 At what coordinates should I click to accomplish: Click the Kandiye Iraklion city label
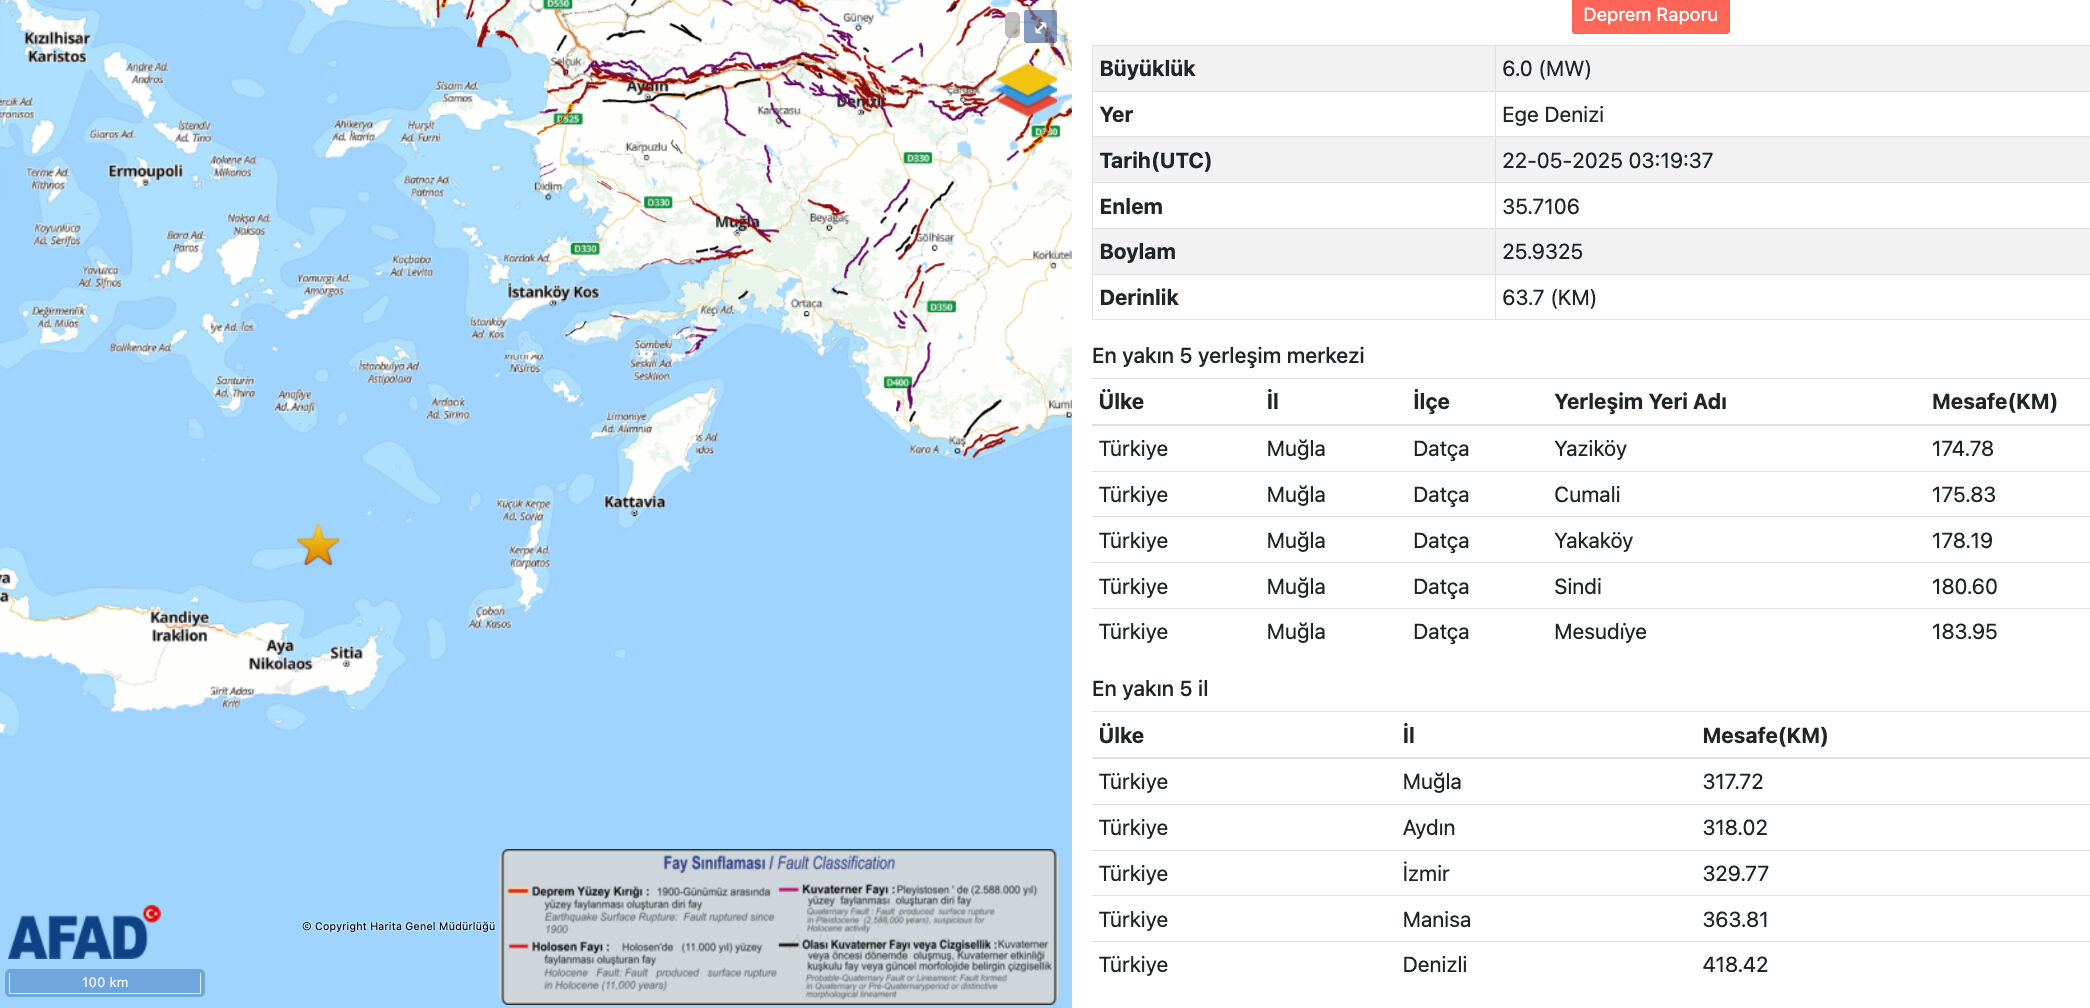click(x=179, y=626)
